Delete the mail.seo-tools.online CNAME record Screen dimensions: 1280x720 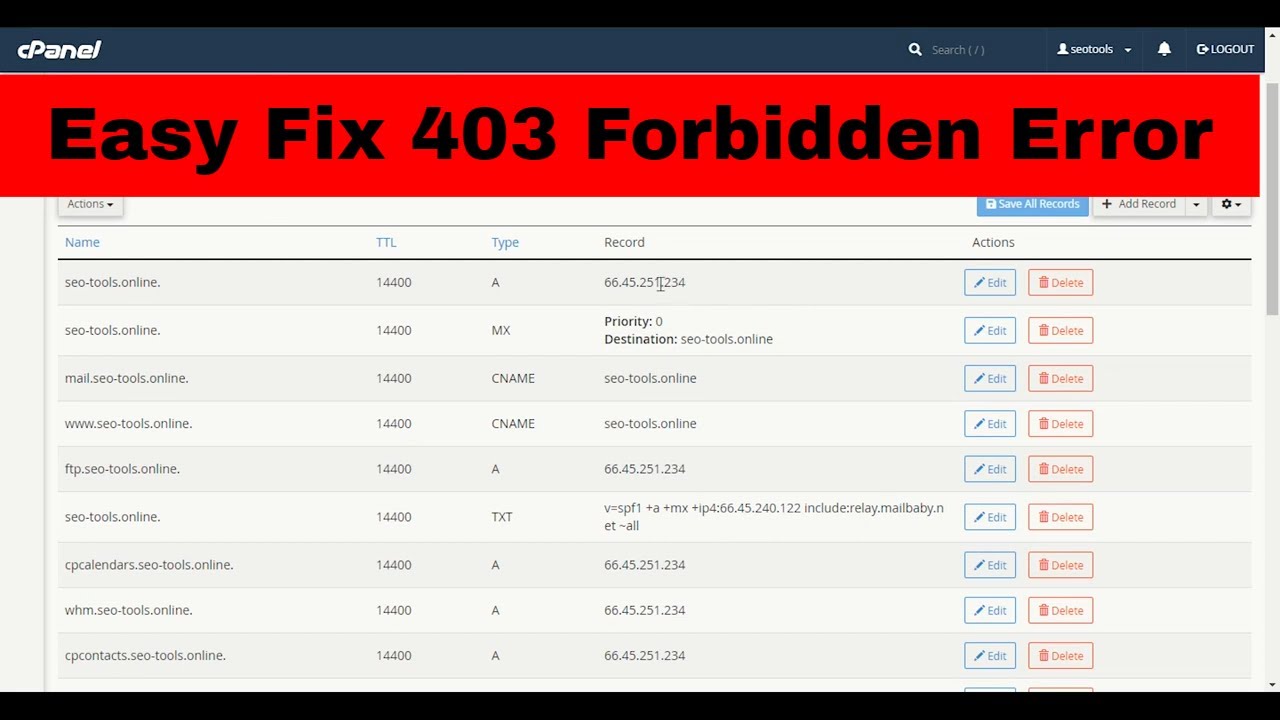tap(1060, 379)
